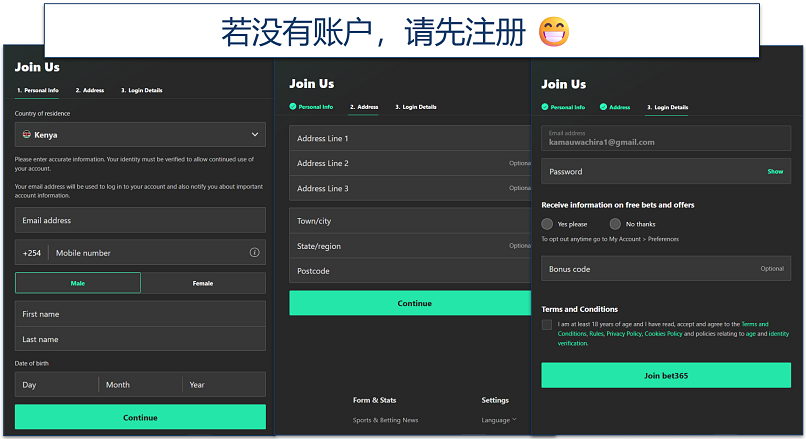Viewport: 806px width, 439px height.
Task: Open the Language dropdown in footer
Action: [x=499, y=420]
